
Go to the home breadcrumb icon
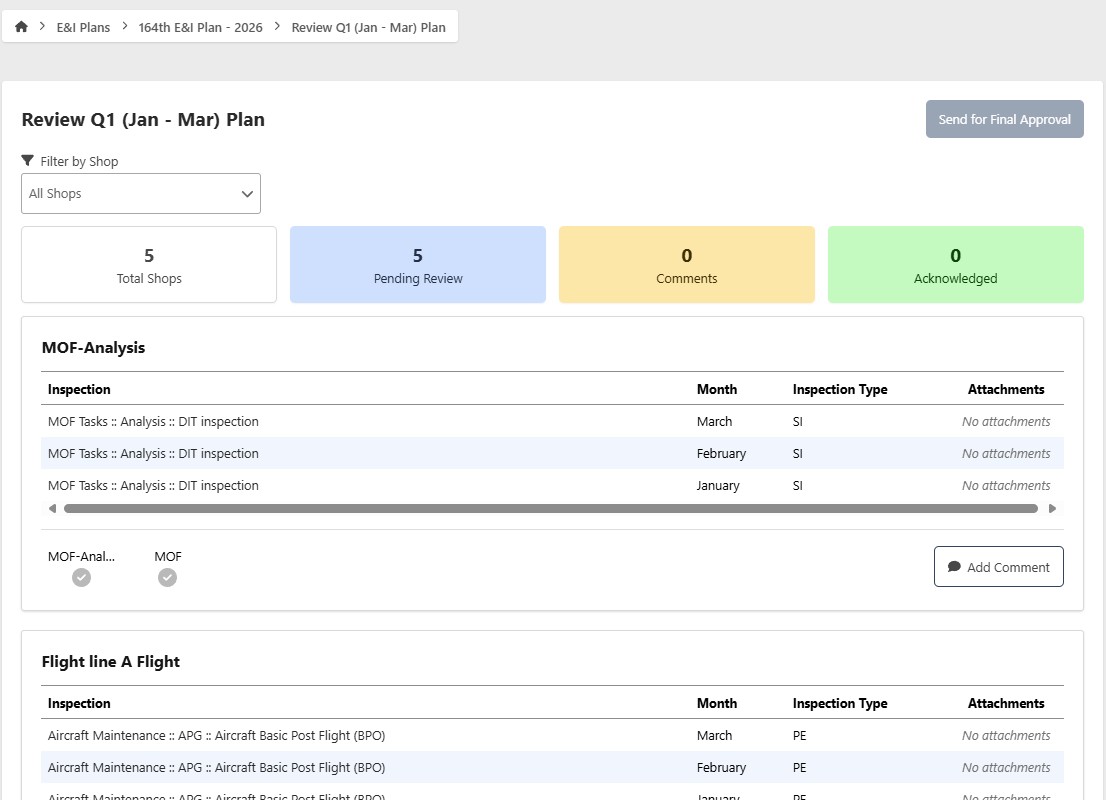[x=21, y=27]
